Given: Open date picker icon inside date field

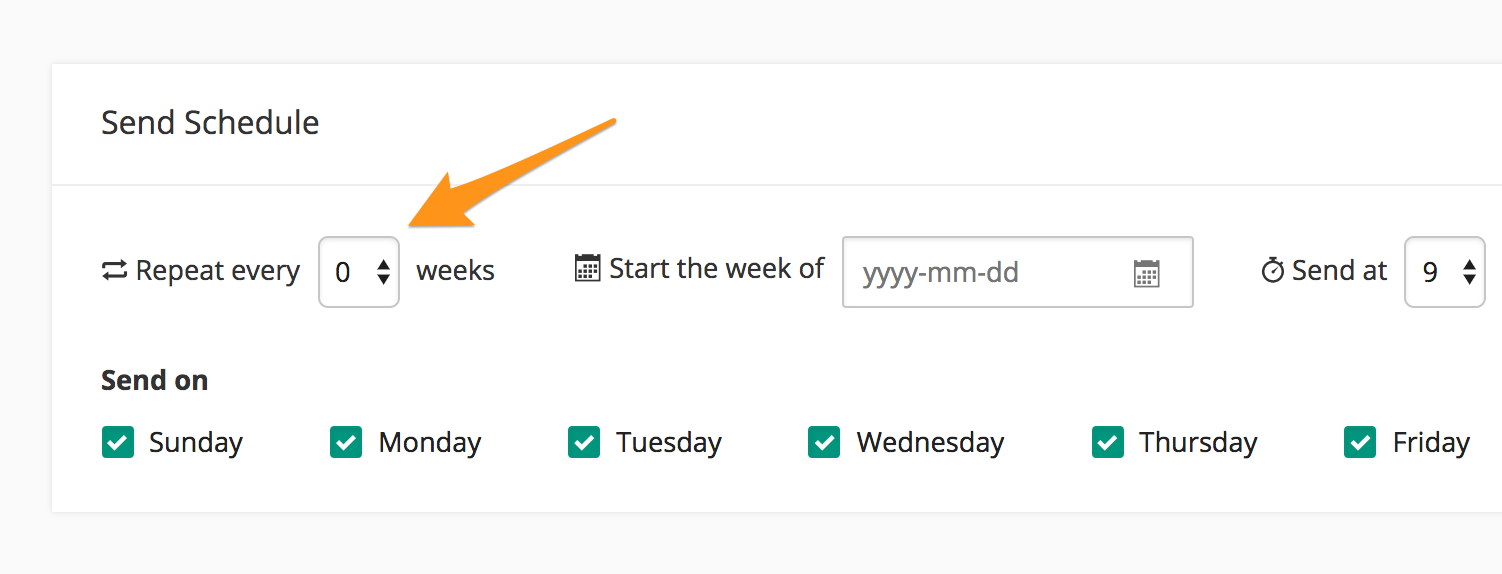Looking at the screenshot, I should point(1146,273).
